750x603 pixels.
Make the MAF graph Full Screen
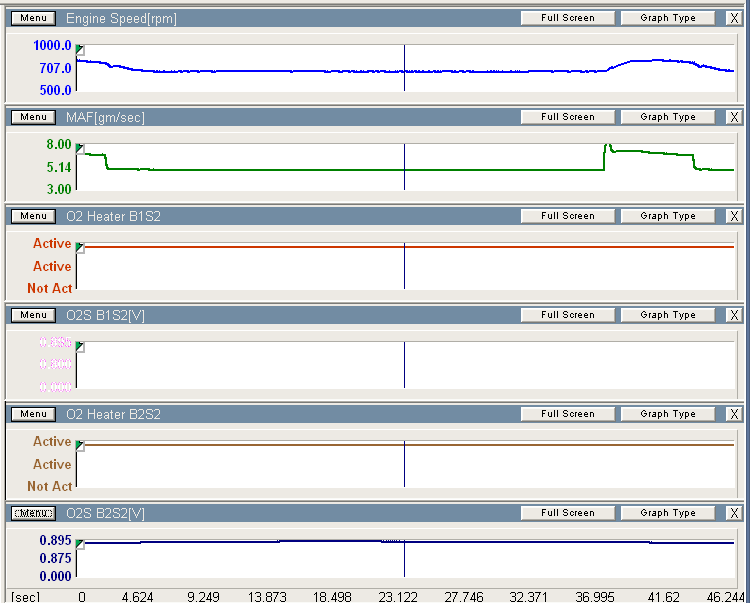(567, 117)
